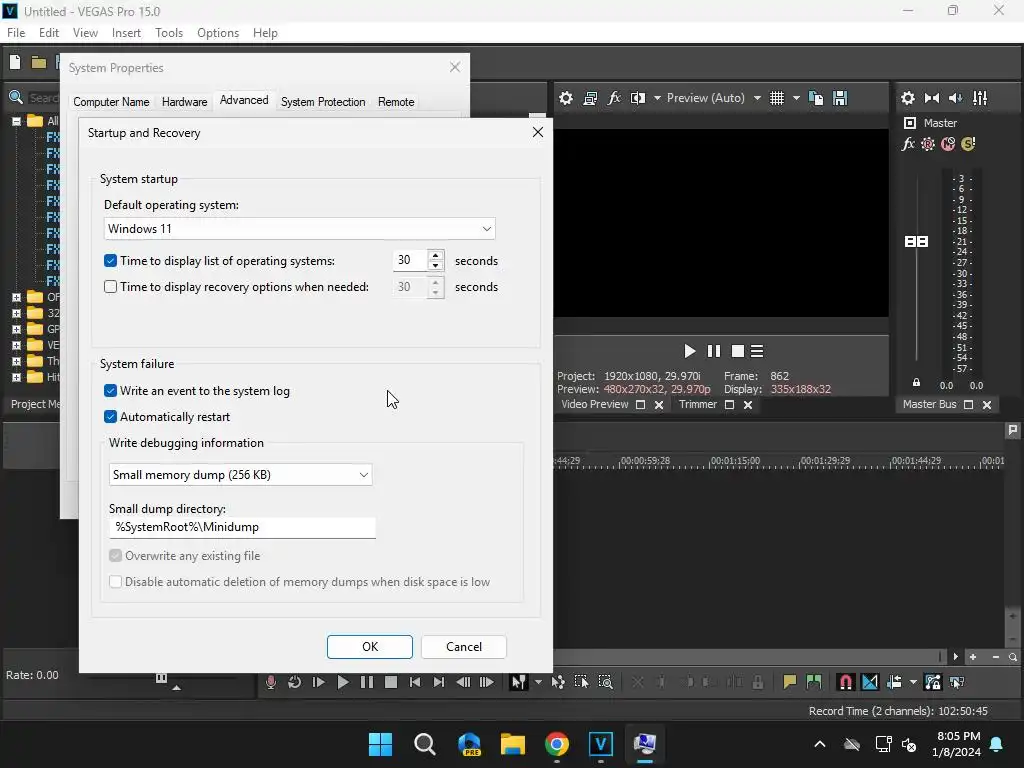This screenshot has width=1024, height=768.
Task: Toggle downmix output in Master Bus
Action: [x=932, y=98]
